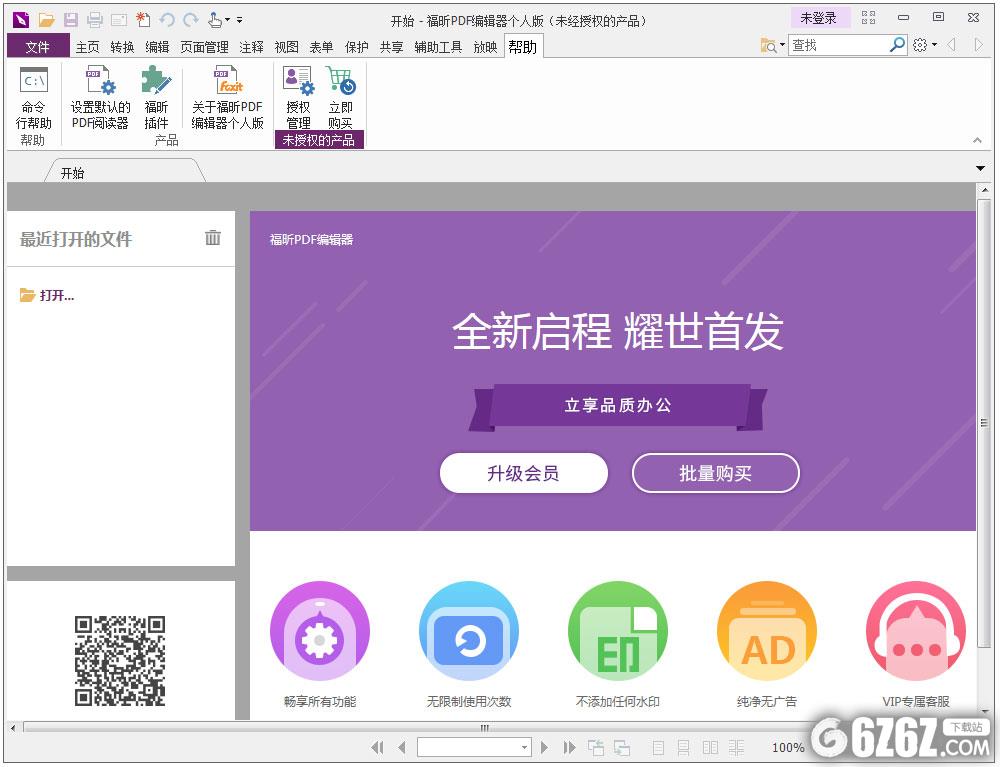The image size is (1000, 767).
Task: Open 授权管理 license management
Action: coord(298,98)
